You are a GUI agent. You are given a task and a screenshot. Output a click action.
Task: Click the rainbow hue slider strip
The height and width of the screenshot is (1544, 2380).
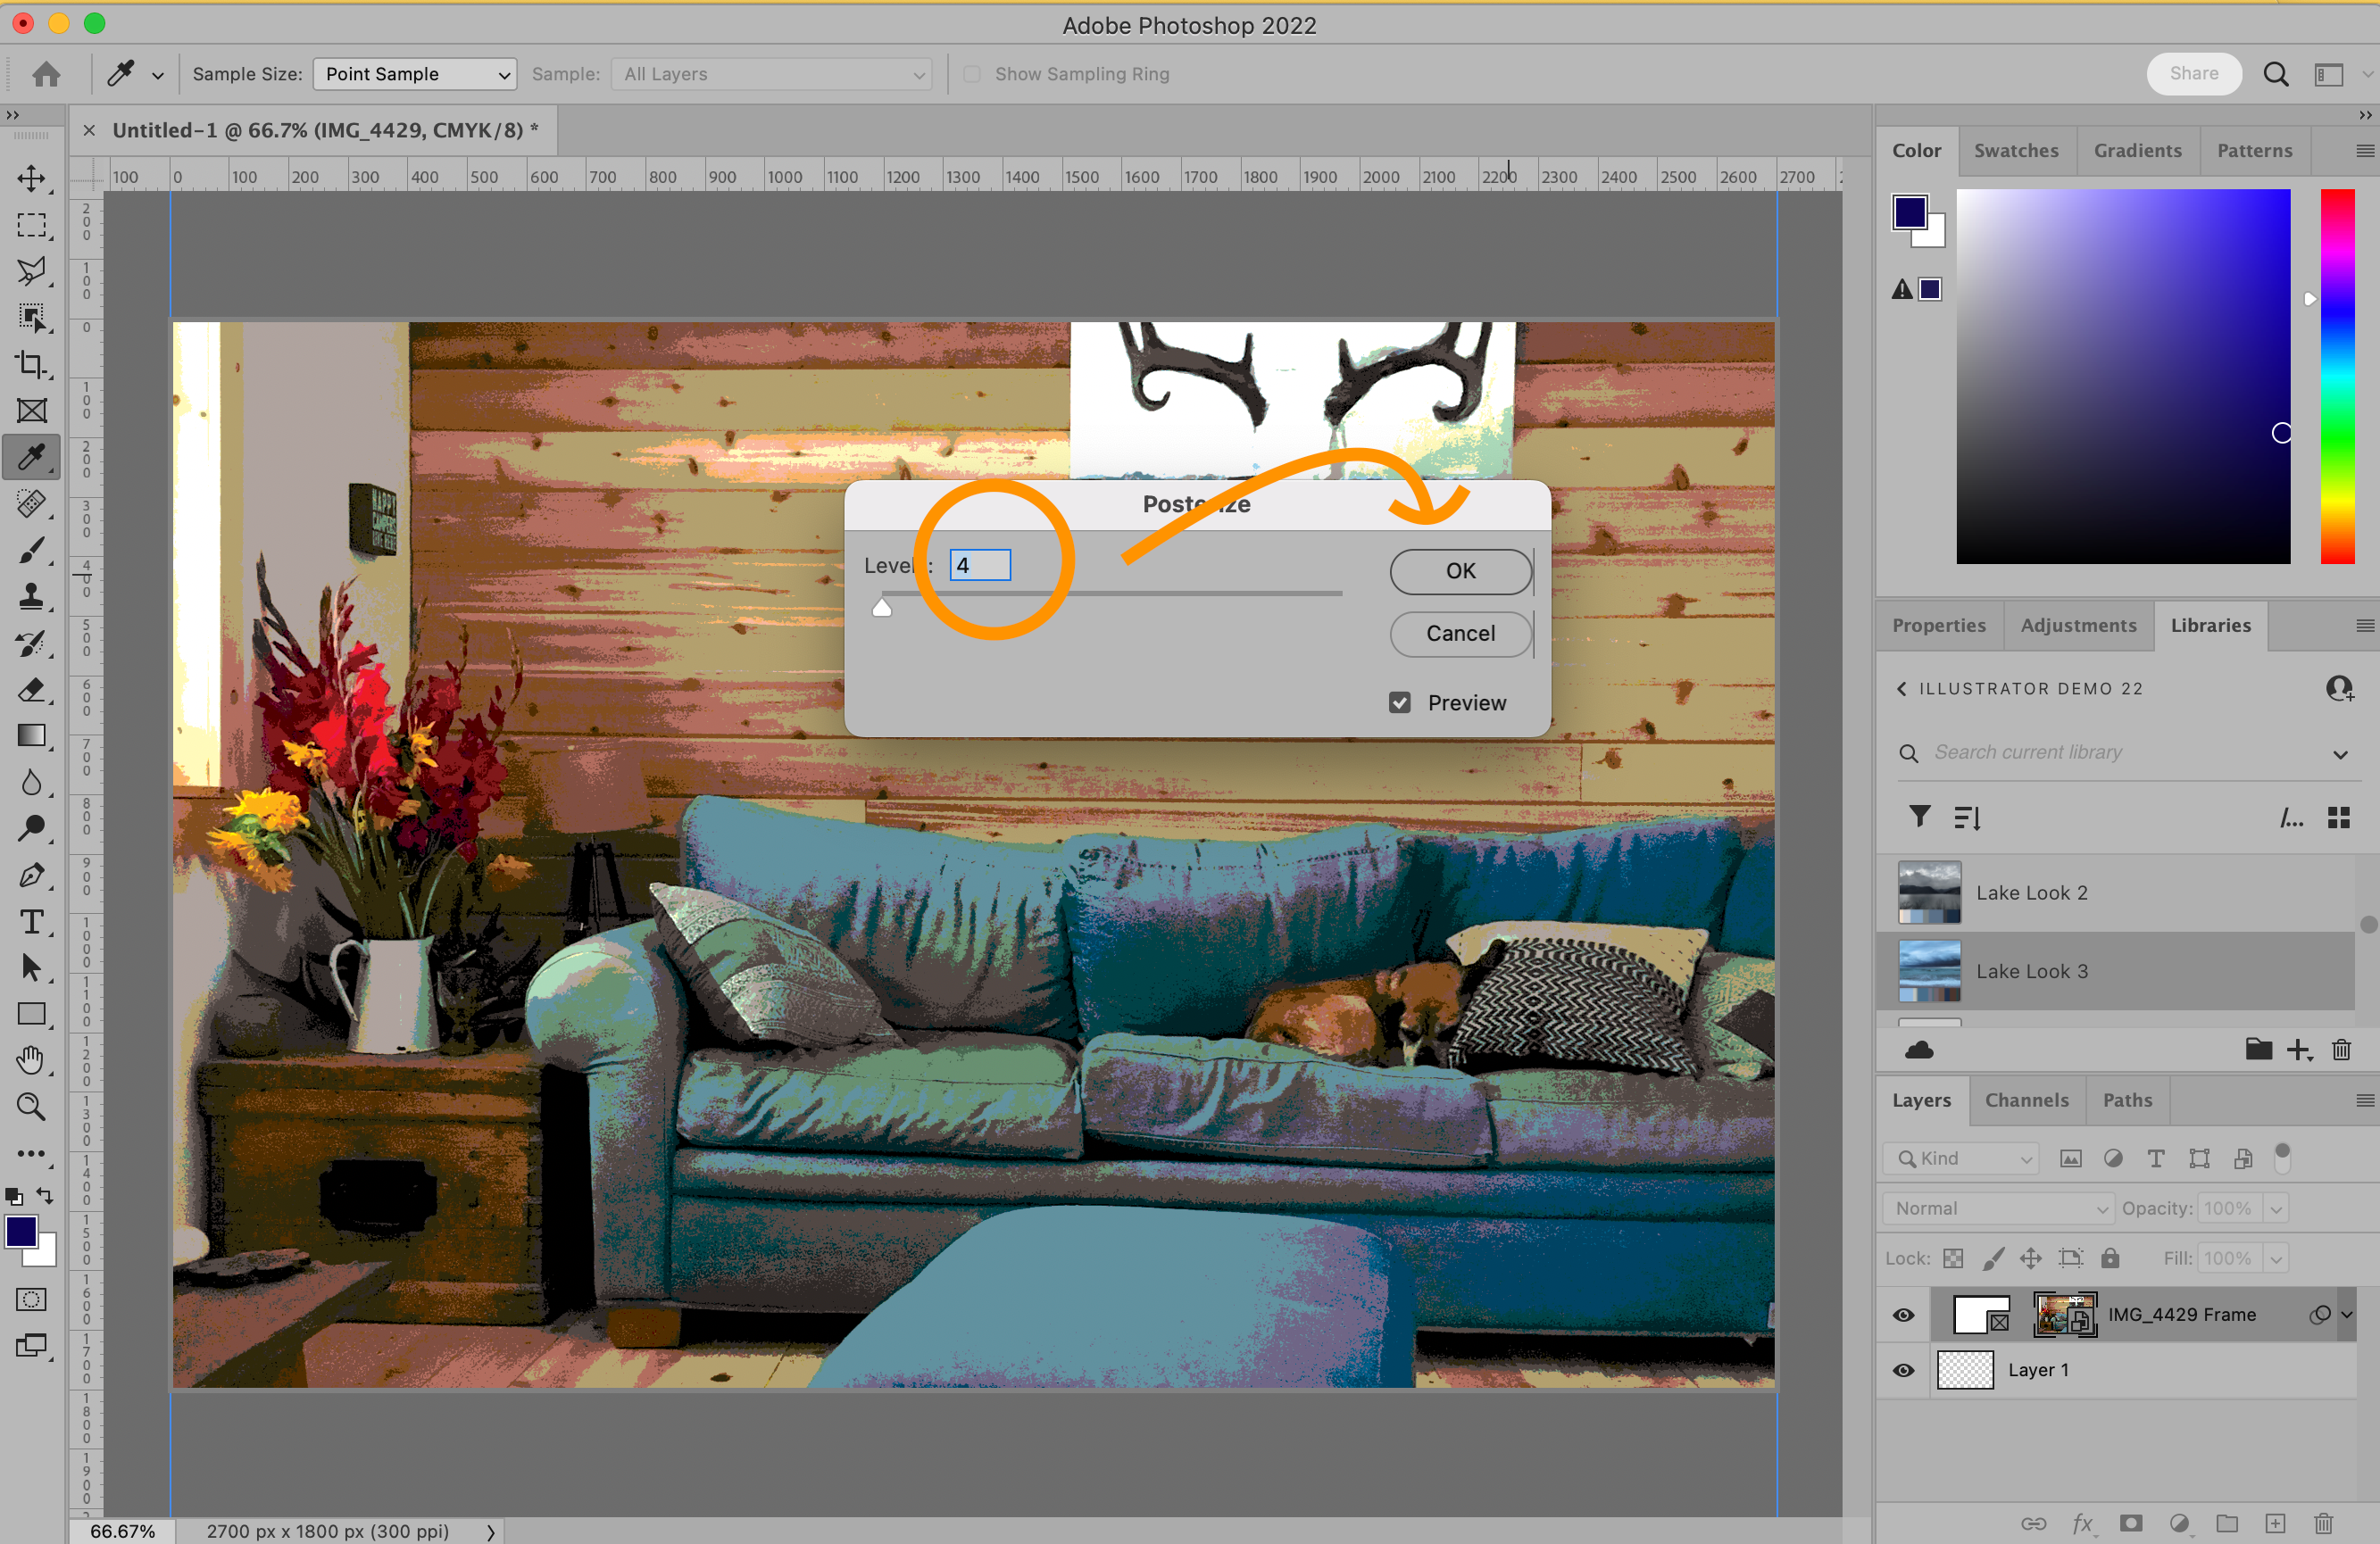coord(2337,375)
